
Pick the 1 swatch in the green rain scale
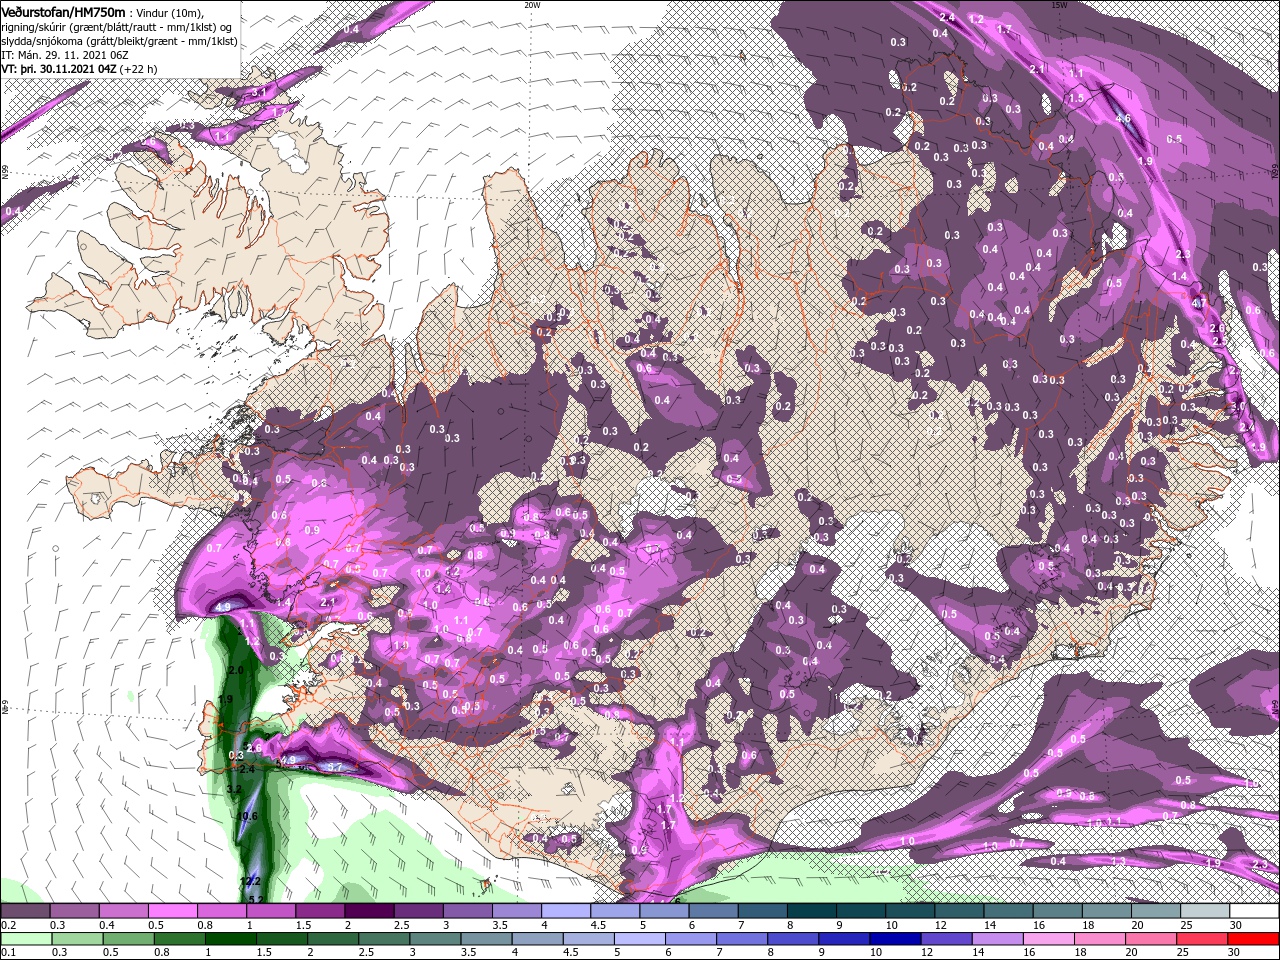(x=230, y=939)
